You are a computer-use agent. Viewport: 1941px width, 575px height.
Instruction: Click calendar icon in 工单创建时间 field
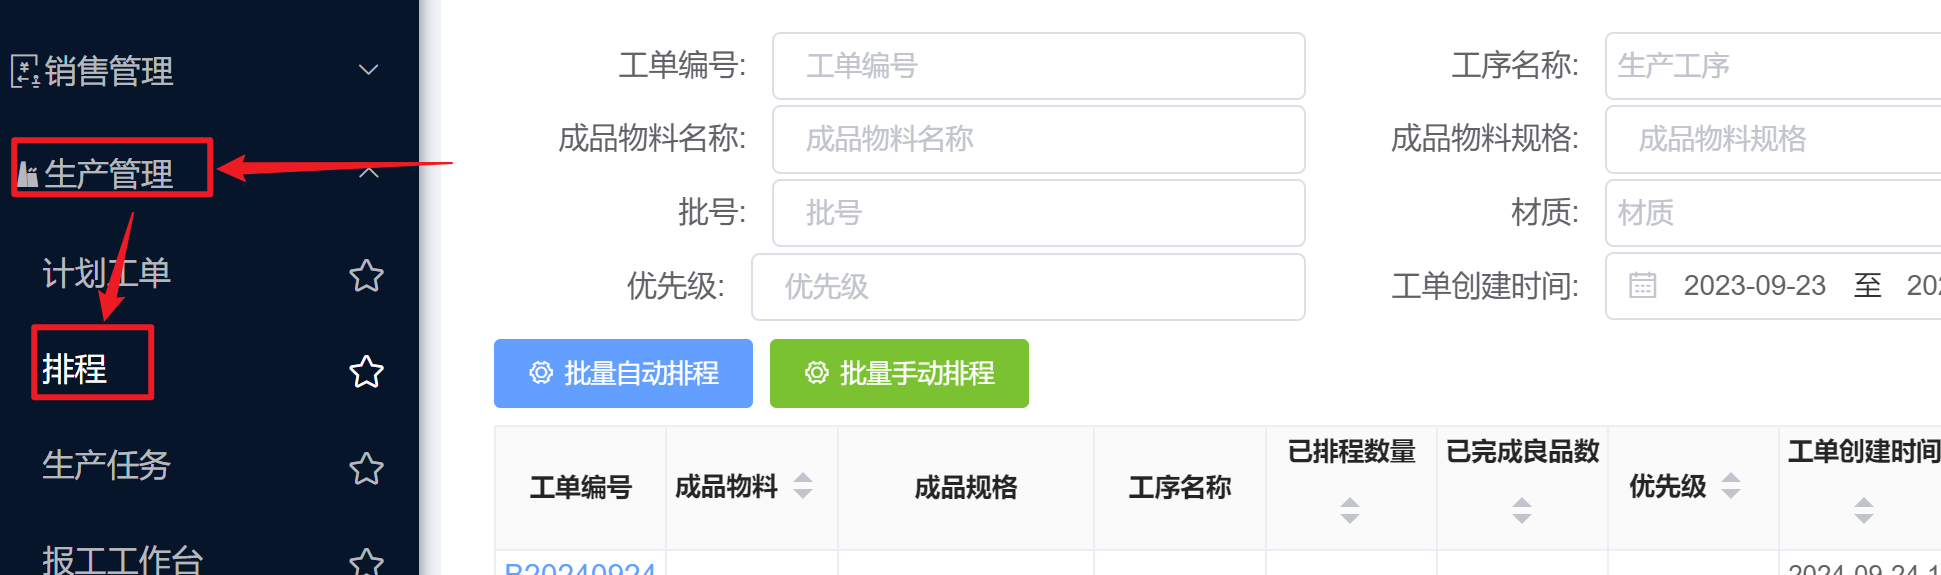click(x=1642, y=285)
